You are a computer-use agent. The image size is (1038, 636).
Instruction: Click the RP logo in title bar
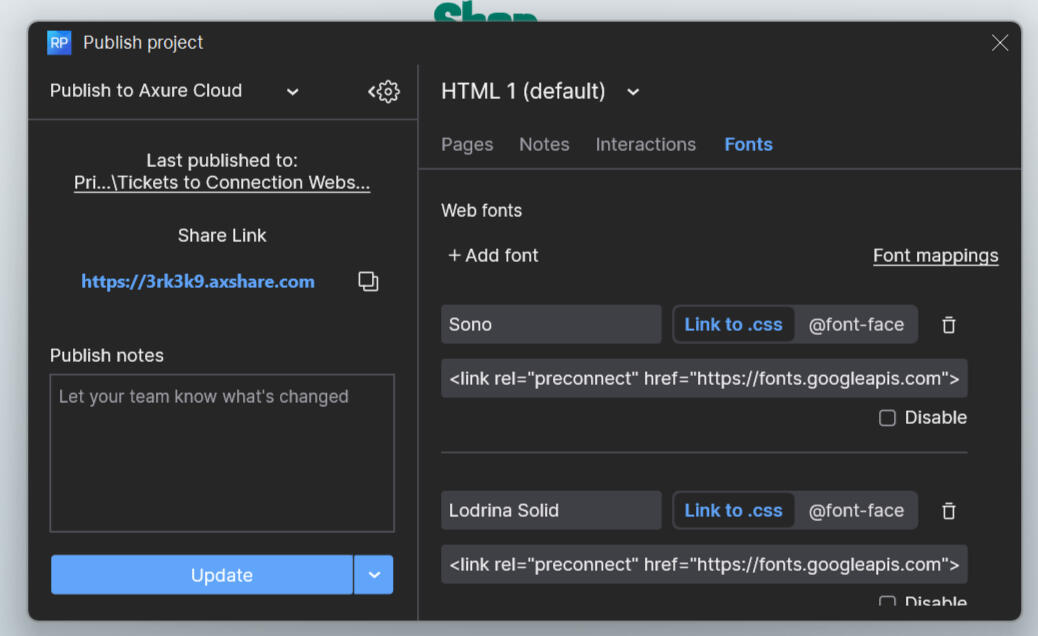(x=59, y=42)
